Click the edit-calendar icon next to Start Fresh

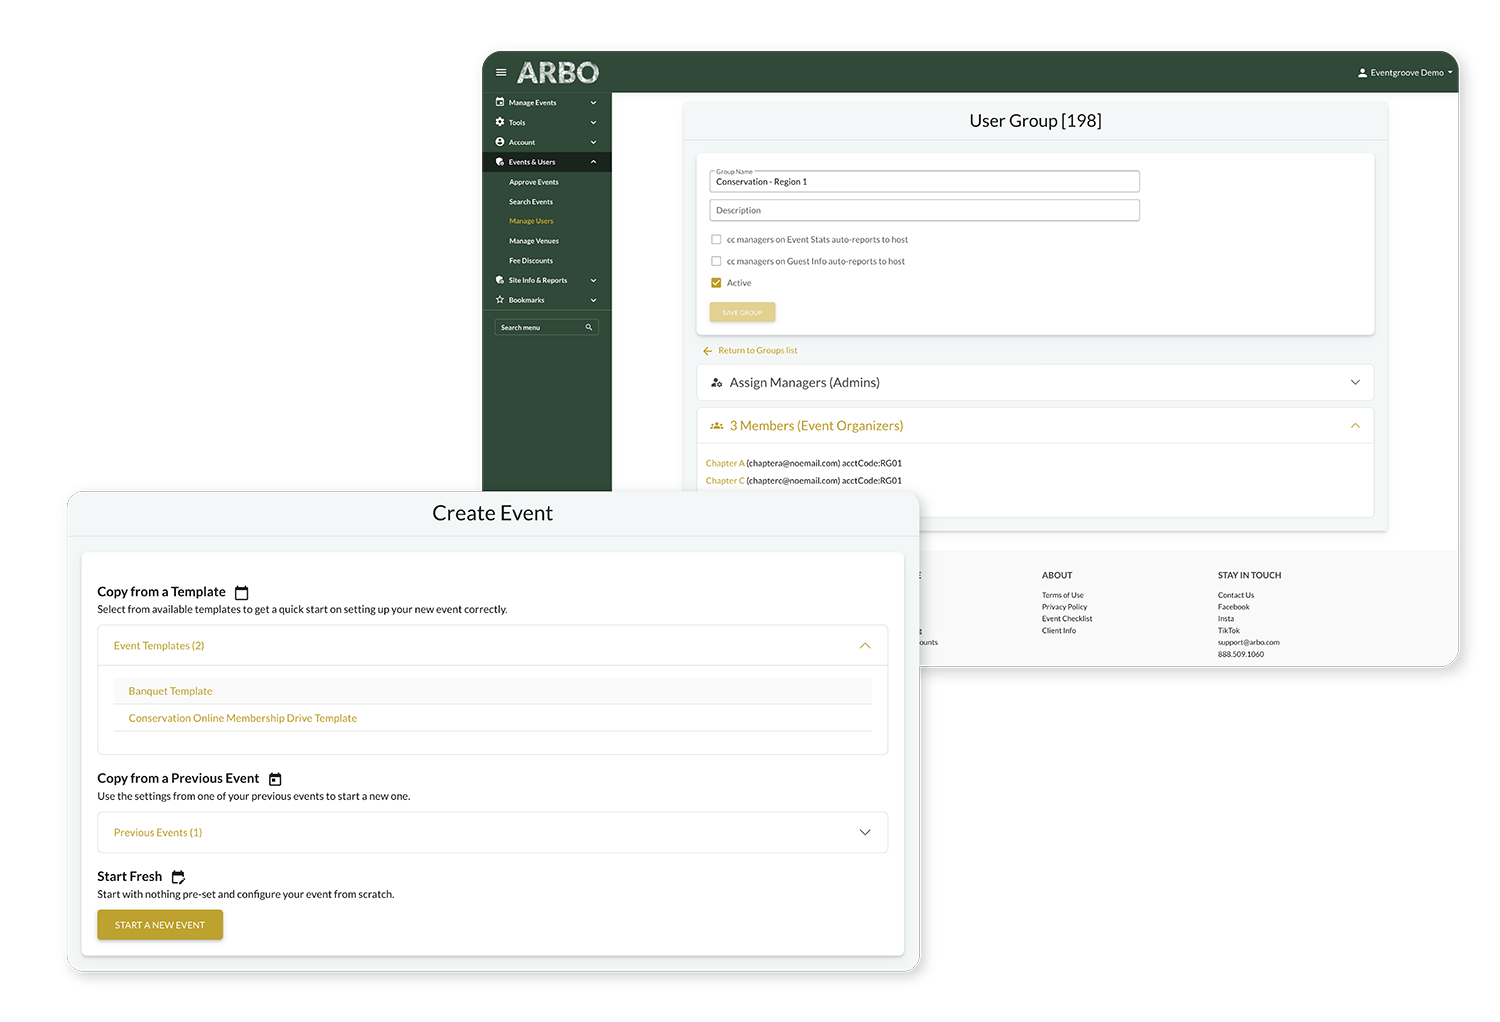(178, 877)
